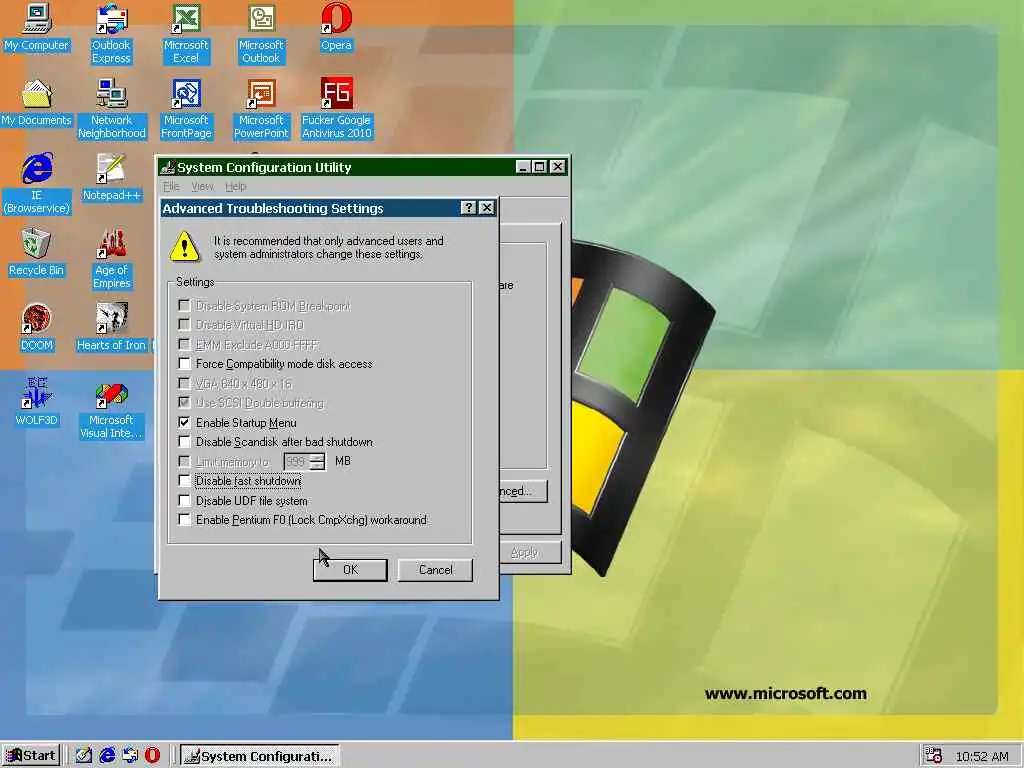Open the View menu in System Configuration Utility

pos(202,187)
